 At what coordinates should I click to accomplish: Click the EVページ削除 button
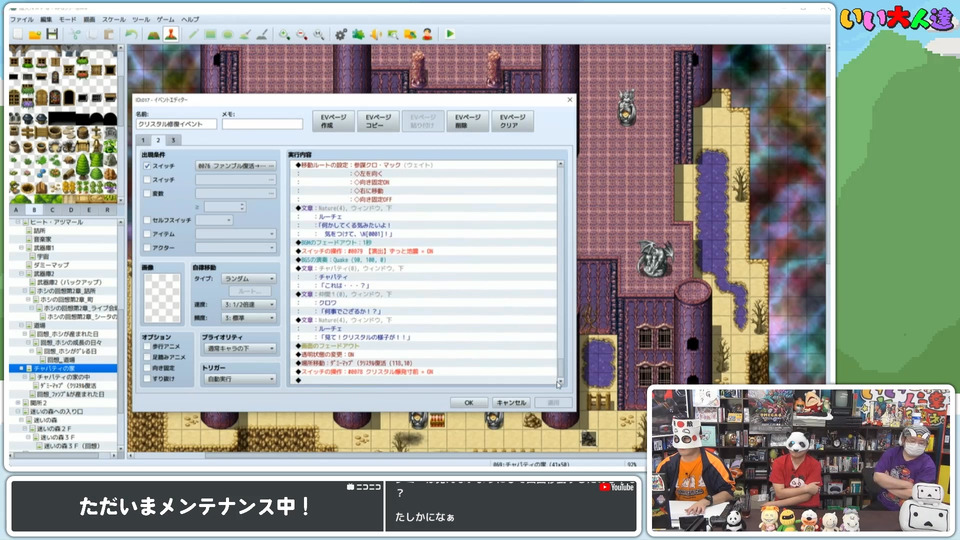pyautogui.click(x=468, y=121)
